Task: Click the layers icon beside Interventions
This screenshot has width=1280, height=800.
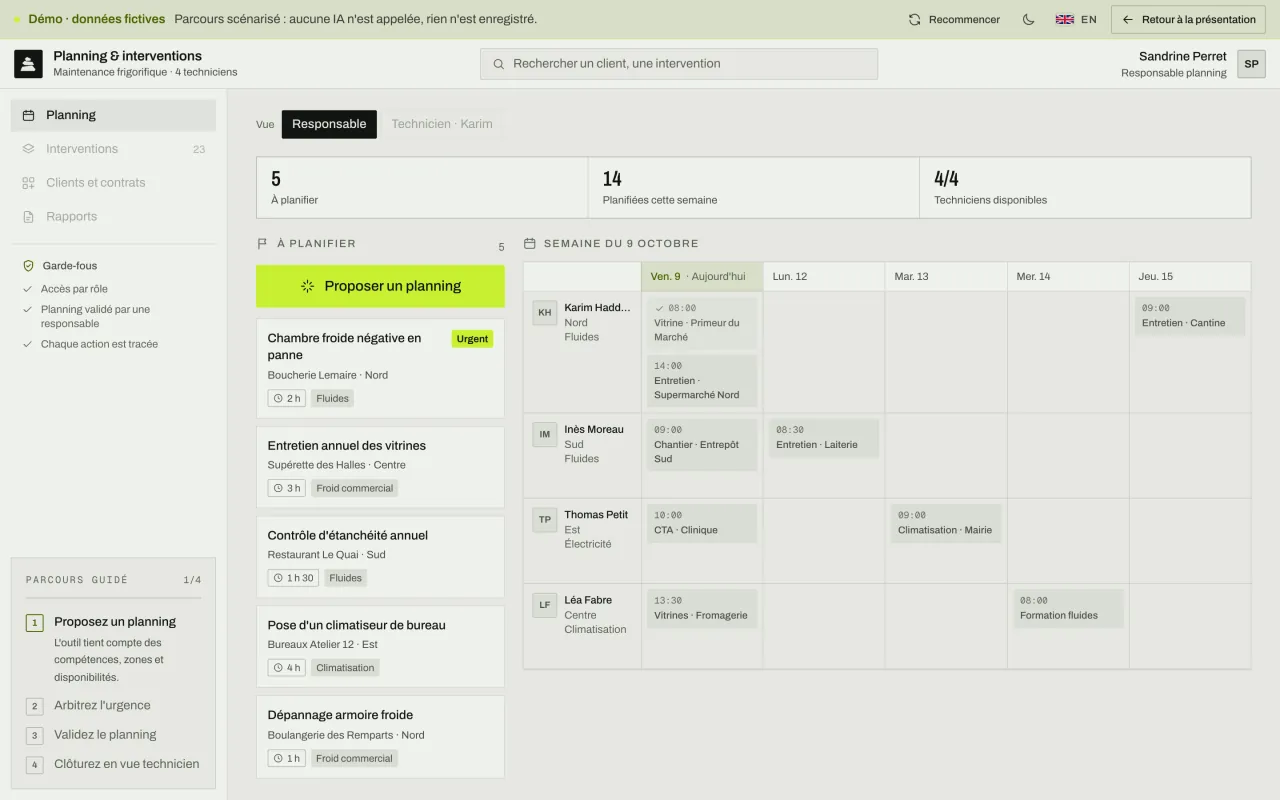Action: 28,149
